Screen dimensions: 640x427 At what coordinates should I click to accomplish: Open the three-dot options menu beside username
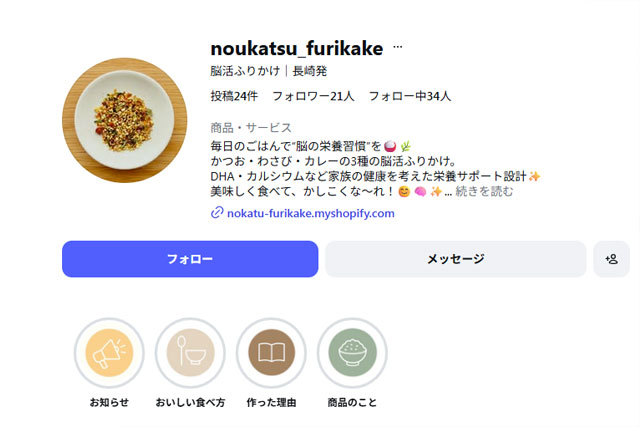pyautogui.click(x=397, y=47)
